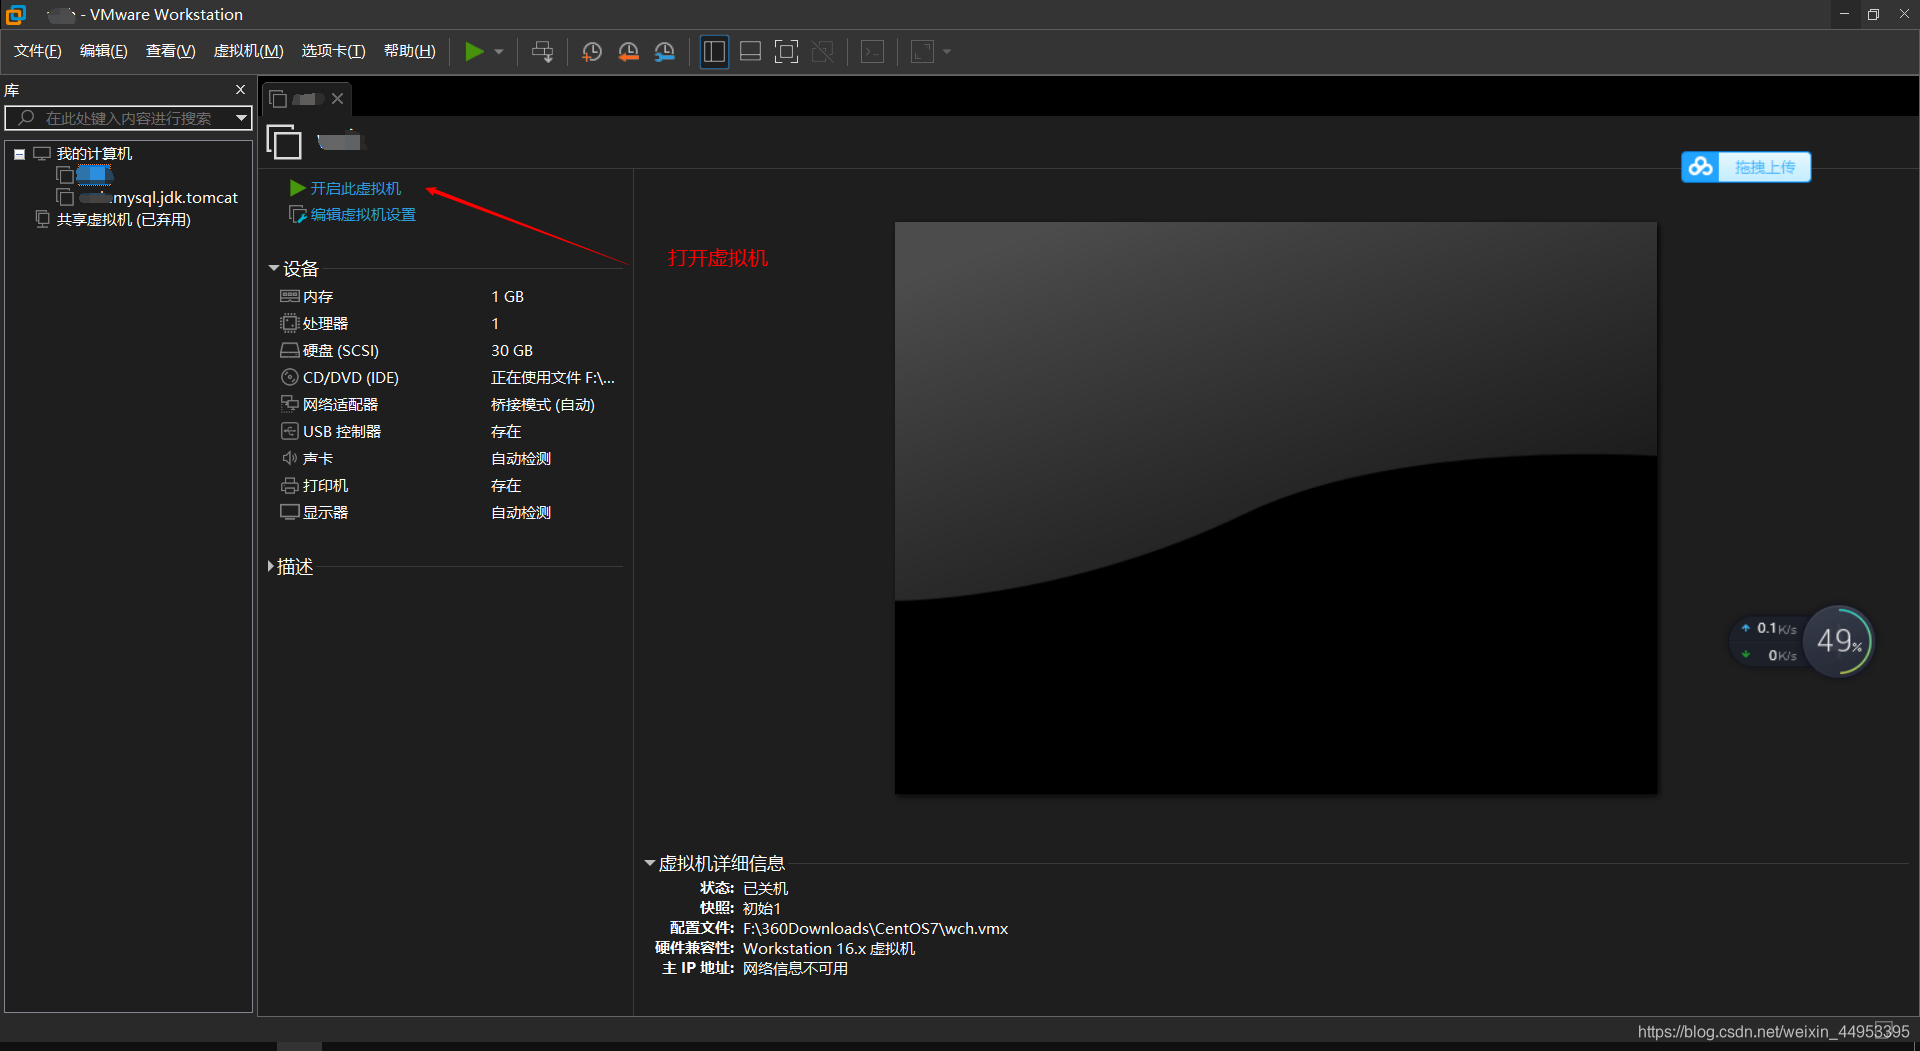Image resolution: width=1920 pixels, height=1051 pixels.
Task: Click the revert snapshot orange-arrow icon
Action: point(628,51)
